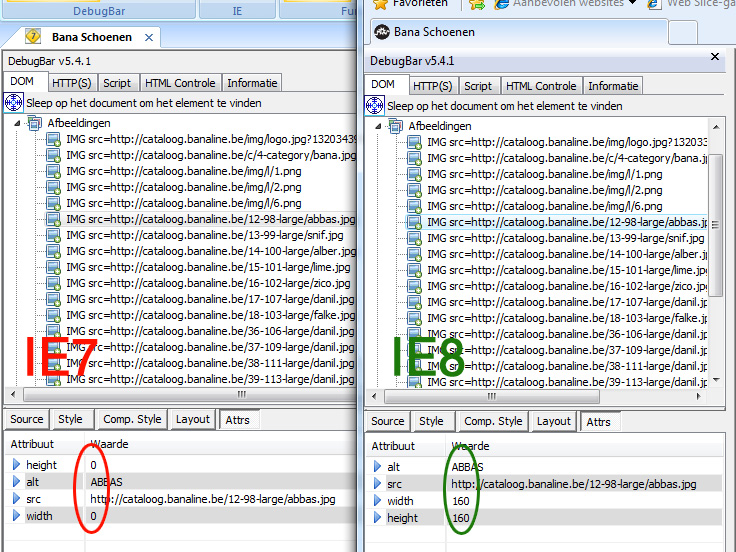This screenshot has height=552, width=736.
Task: Select the 16-102-large/zico.jpg row in IE8 tree
Action: pos(567,286)
